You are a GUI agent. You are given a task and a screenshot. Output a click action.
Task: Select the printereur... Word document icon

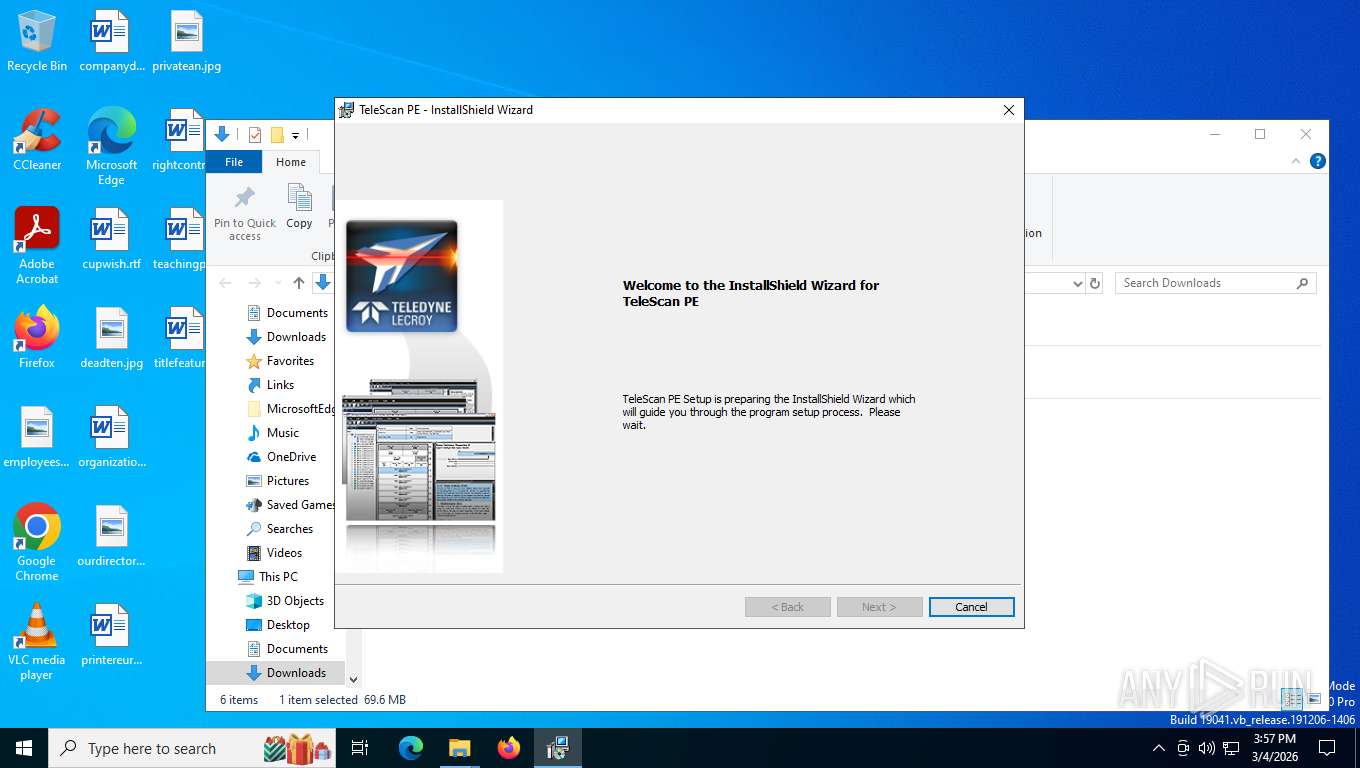(111, 635)
